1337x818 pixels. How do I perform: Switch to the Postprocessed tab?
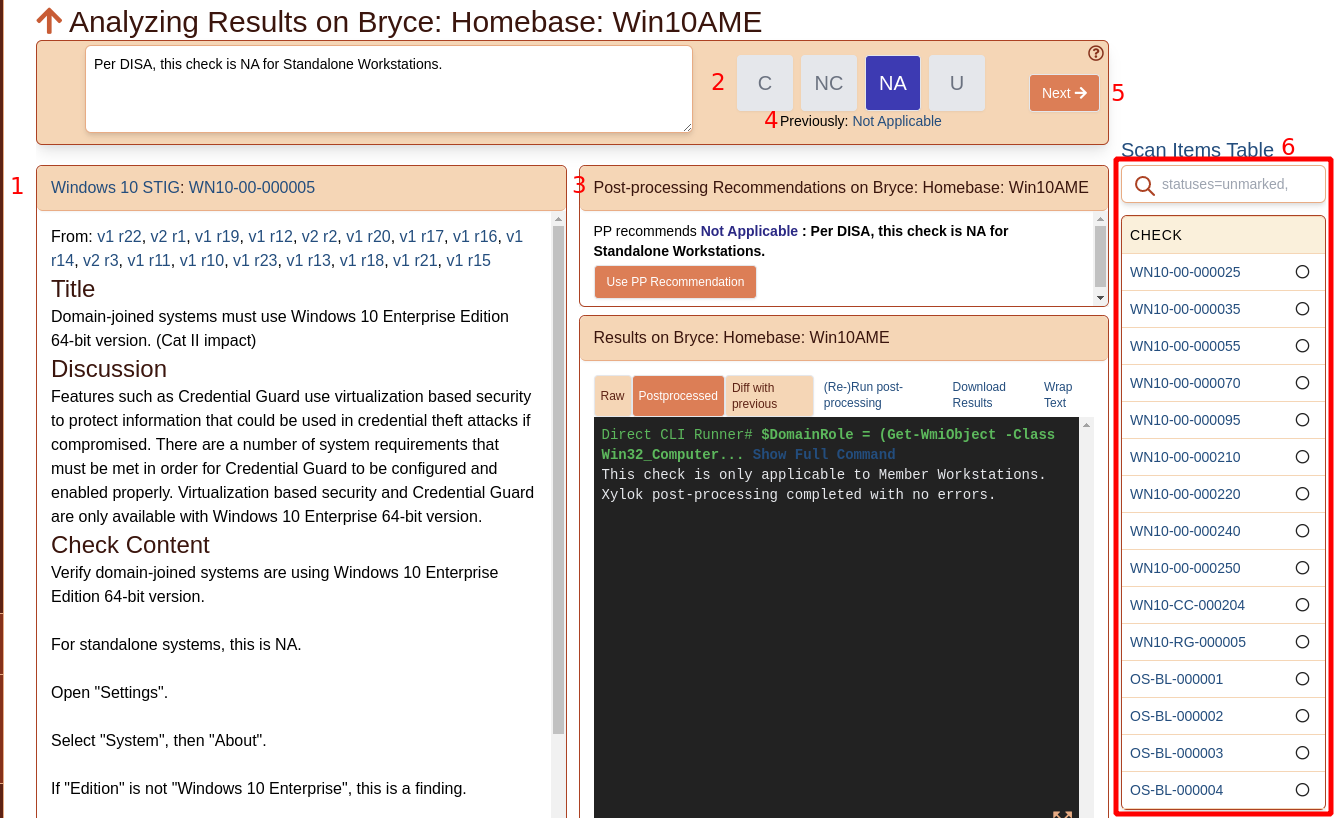pos(678,396)
